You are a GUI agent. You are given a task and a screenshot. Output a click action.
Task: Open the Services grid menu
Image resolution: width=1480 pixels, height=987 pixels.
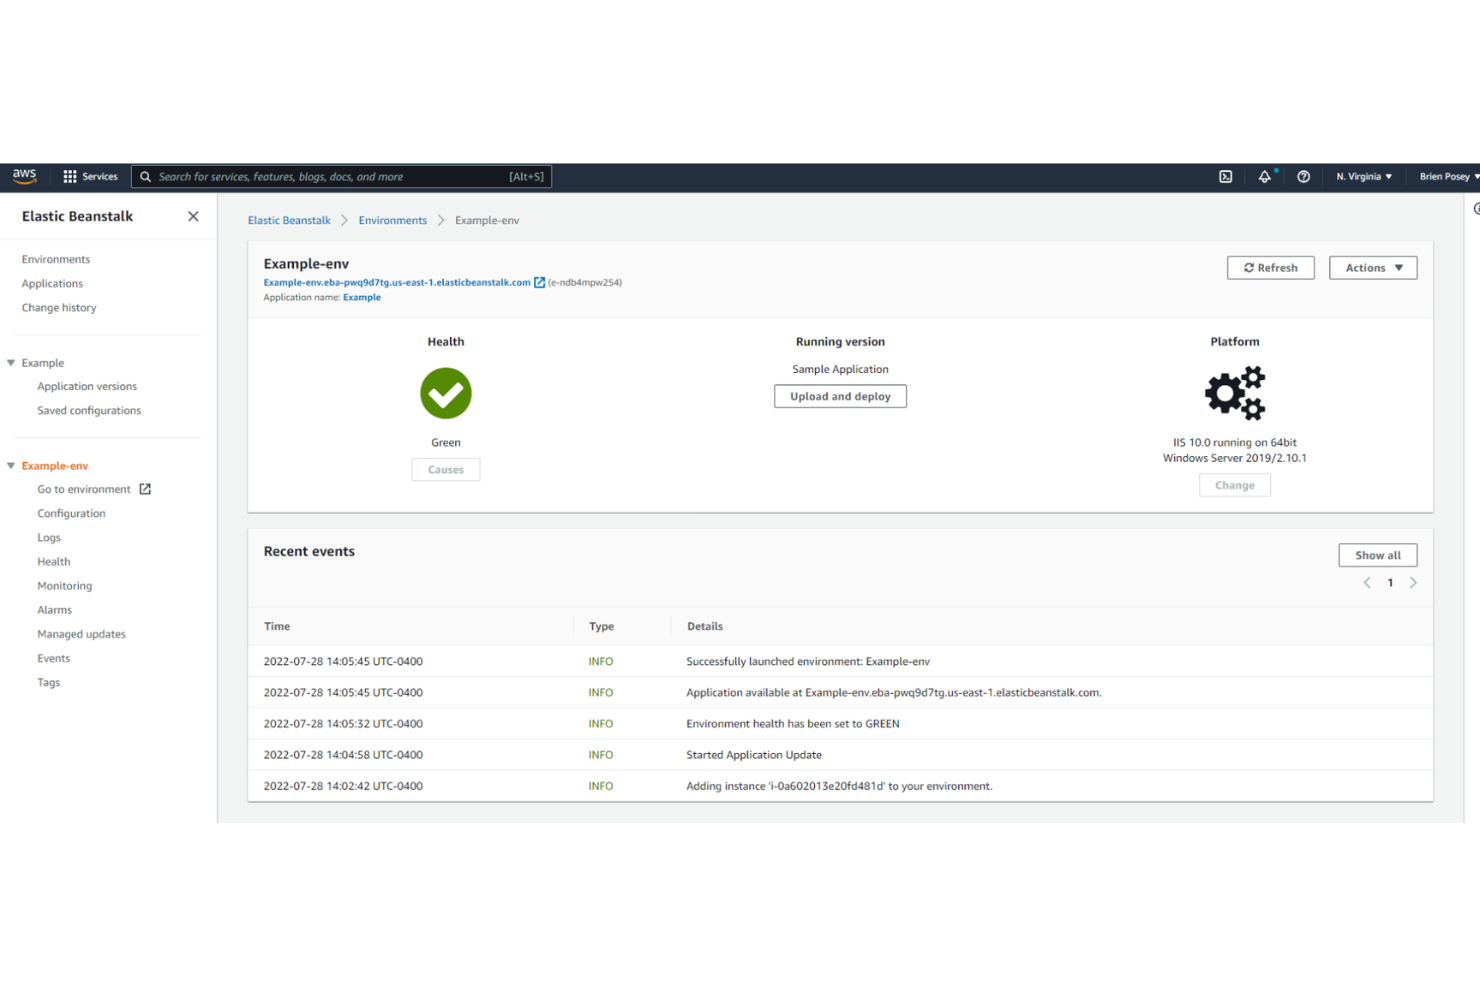click(67, 176)
